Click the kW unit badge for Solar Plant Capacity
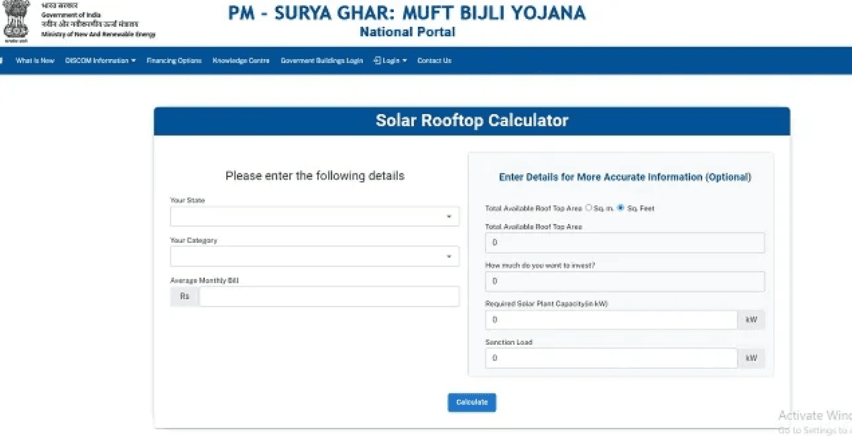 [x=751, y=320]
